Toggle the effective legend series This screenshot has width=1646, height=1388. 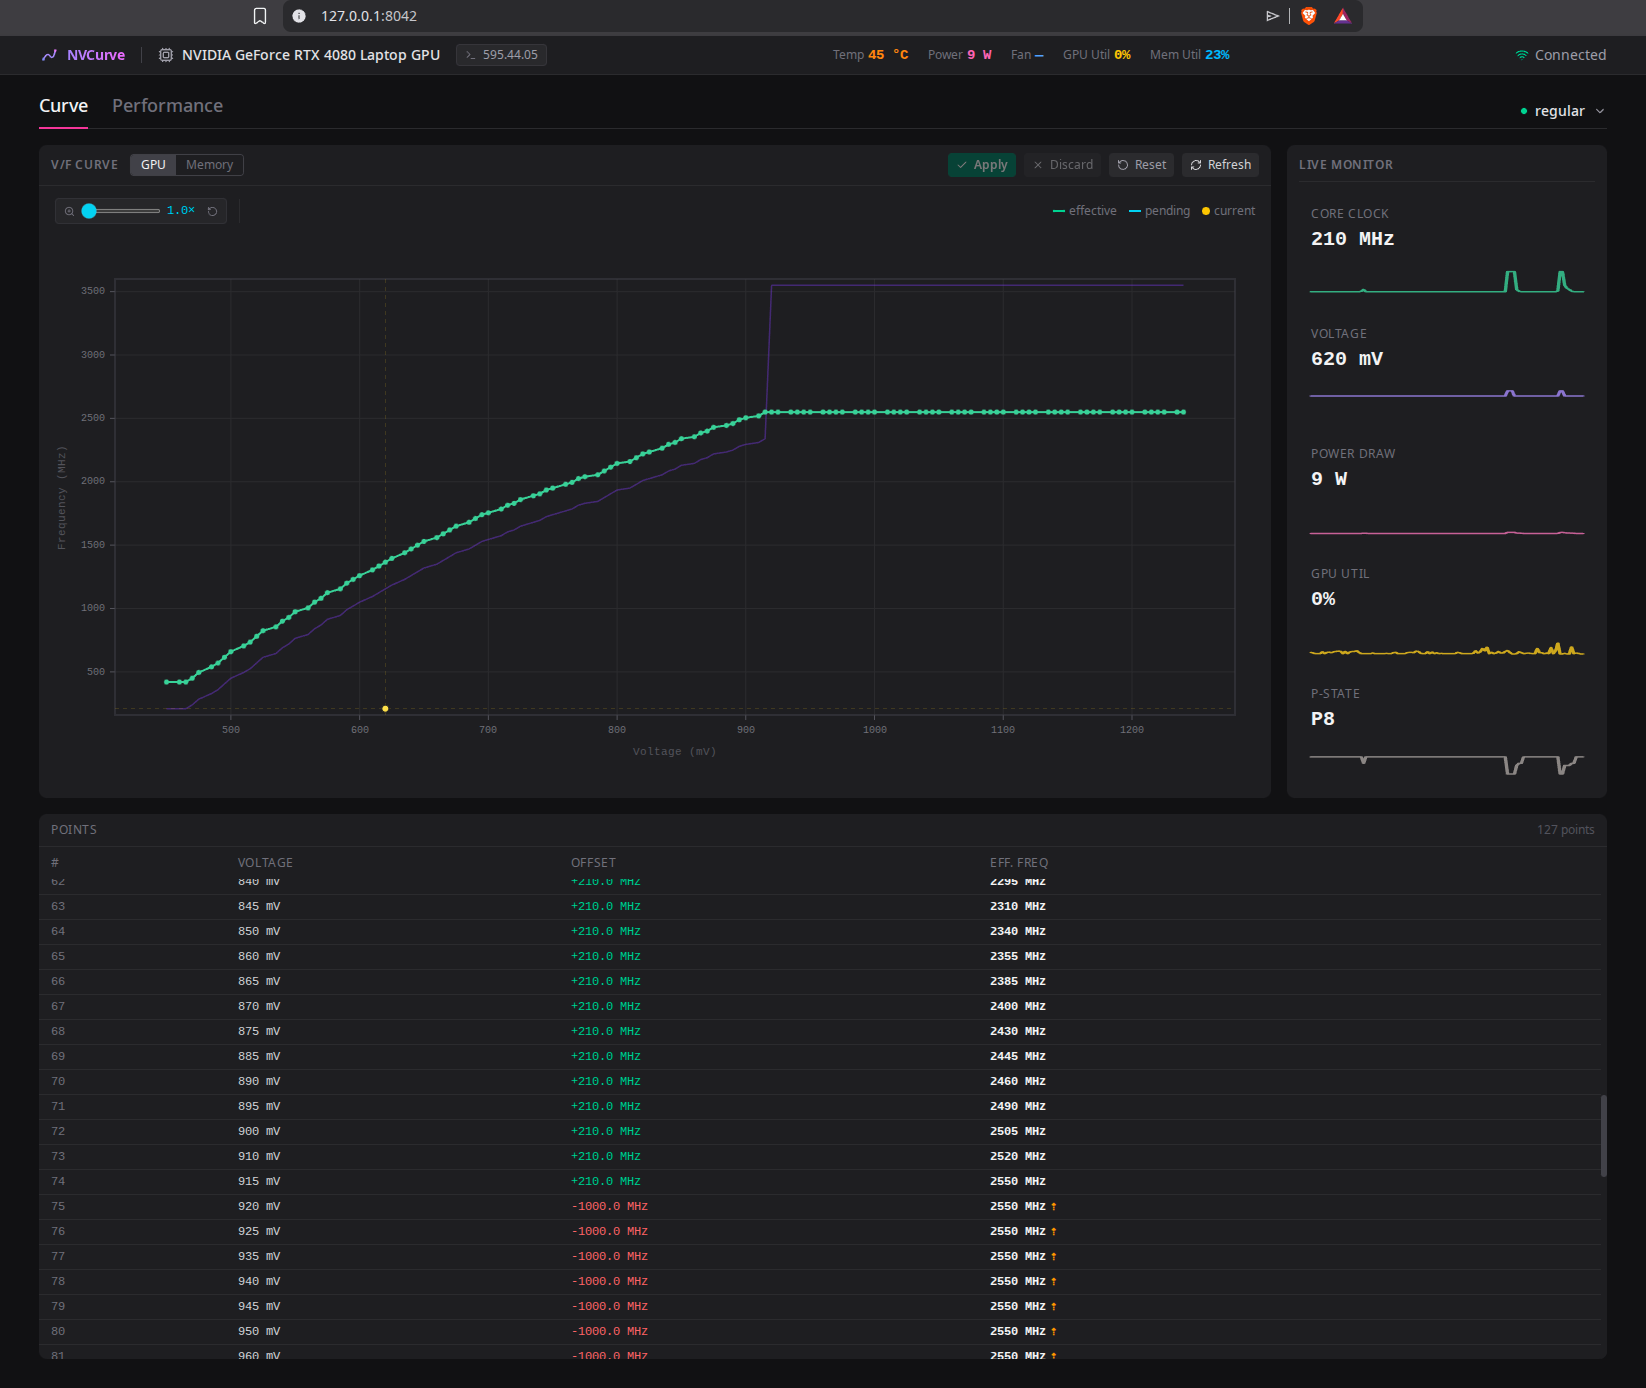pyautogui.click(x=1085, y=211)
